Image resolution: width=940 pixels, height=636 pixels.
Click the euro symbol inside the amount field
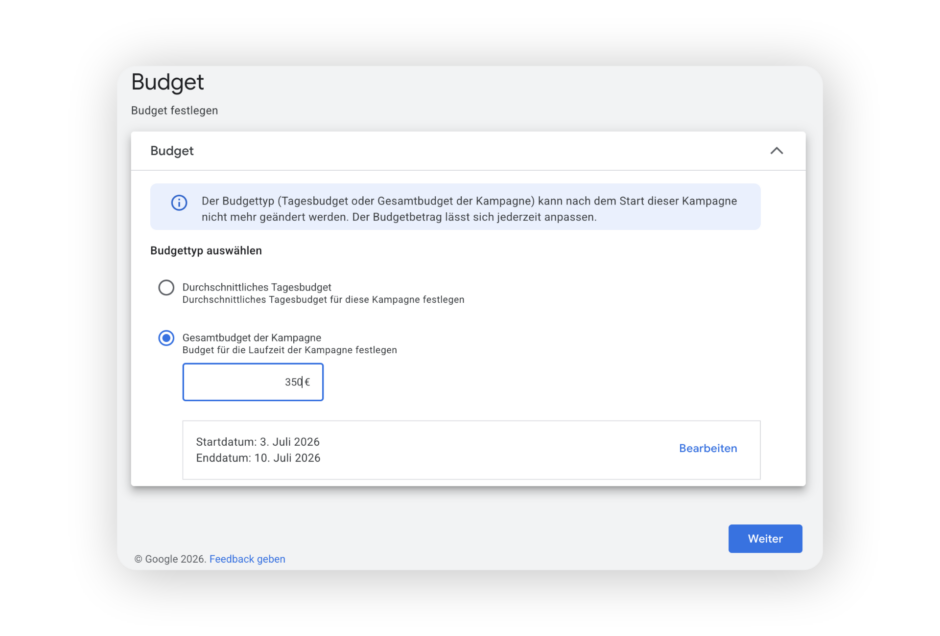[x=308, y=382]
